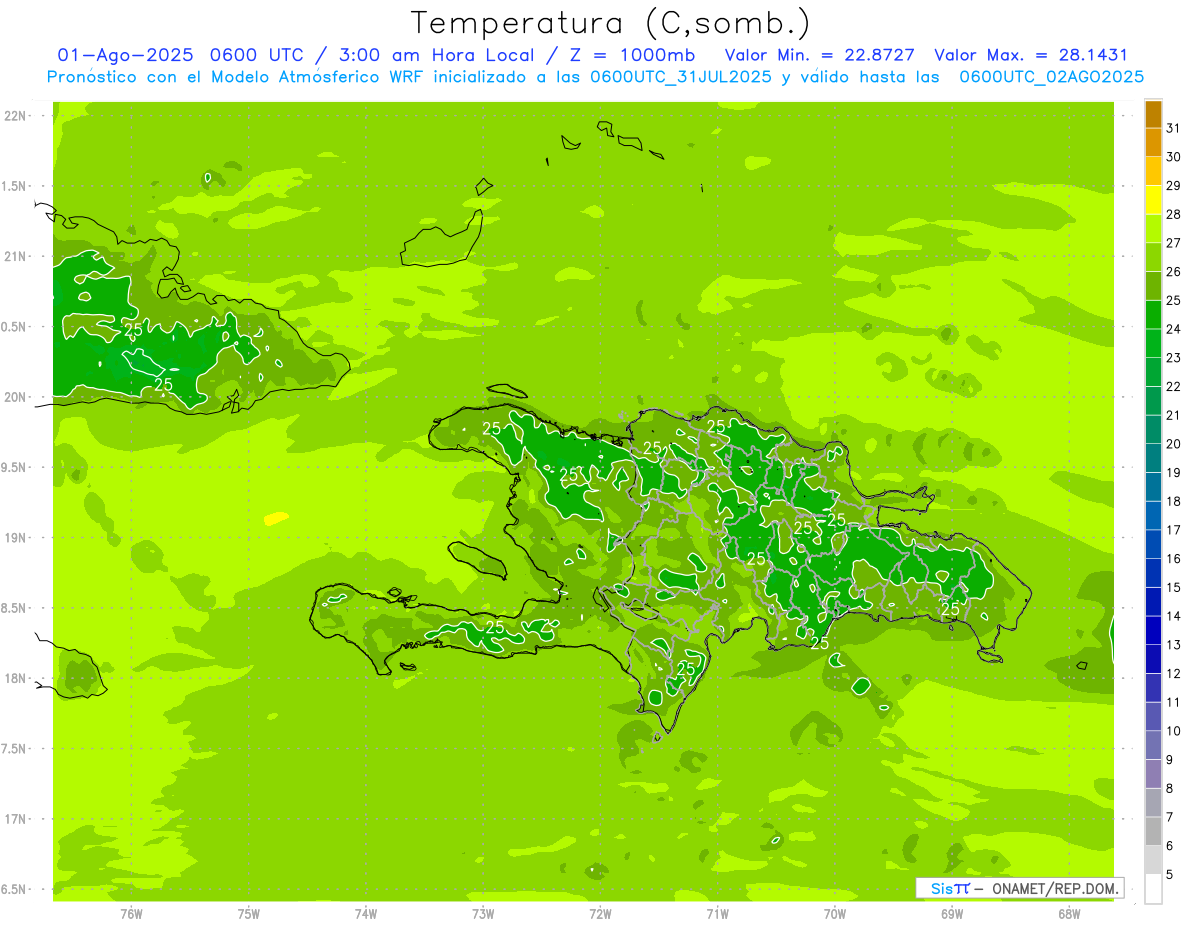Image resolution: width=1200 pixels, height=927 pixels.
Task: Click the '68W' longitude axis label
Action: click(1069, 914)
